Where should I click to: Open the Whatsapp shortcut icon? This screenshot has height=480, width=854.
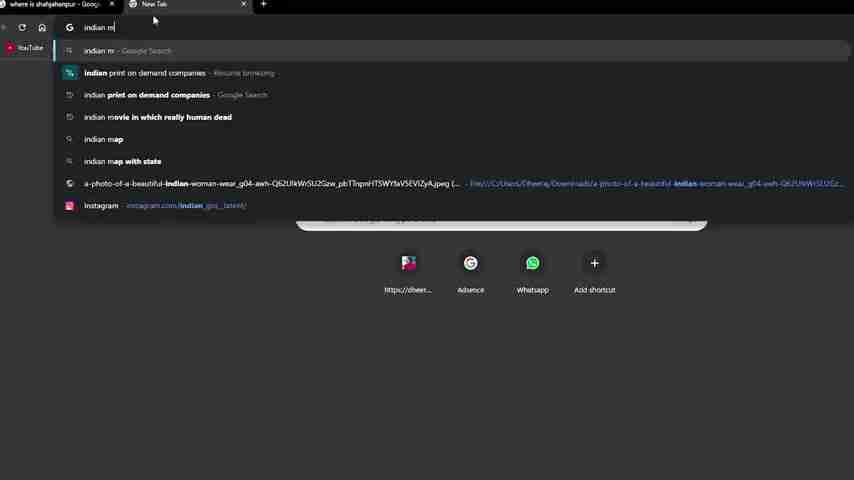click(x=532, y=263)
